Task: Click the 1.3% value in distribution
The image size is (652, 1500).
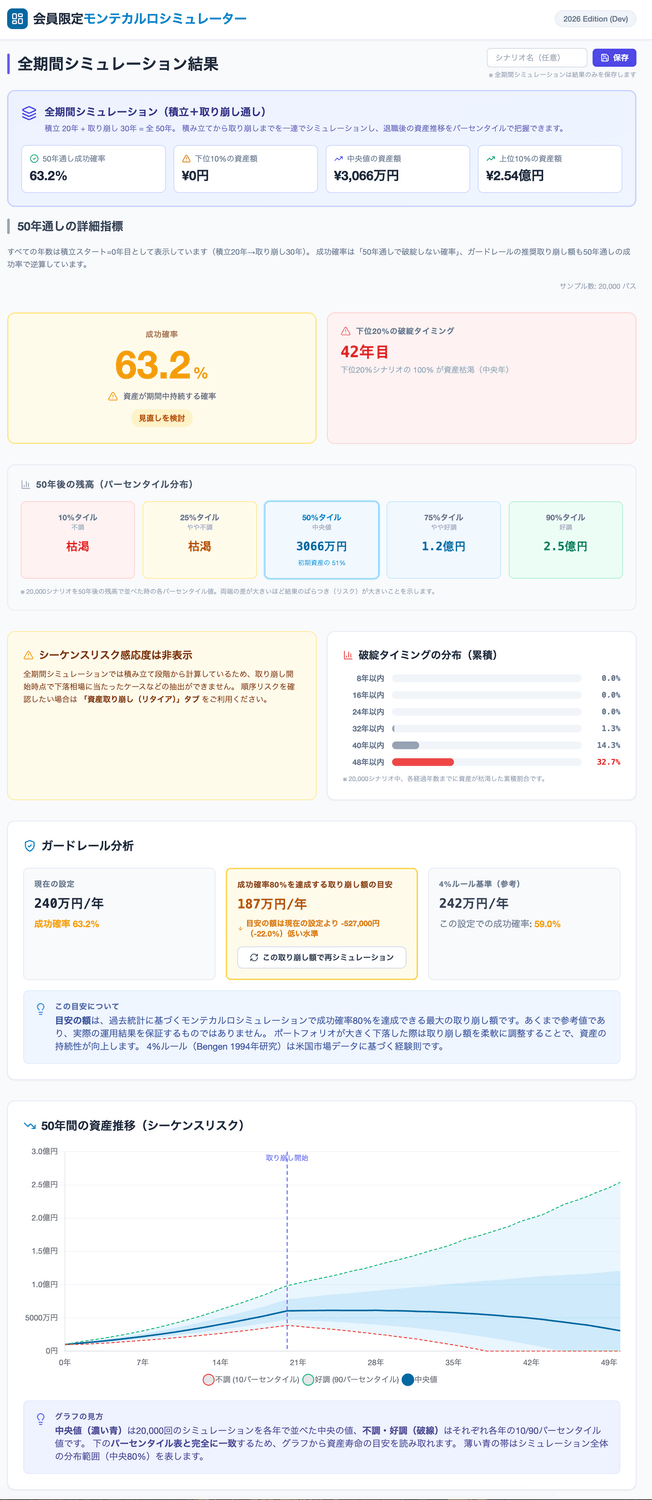Action: tap(611, 728)
